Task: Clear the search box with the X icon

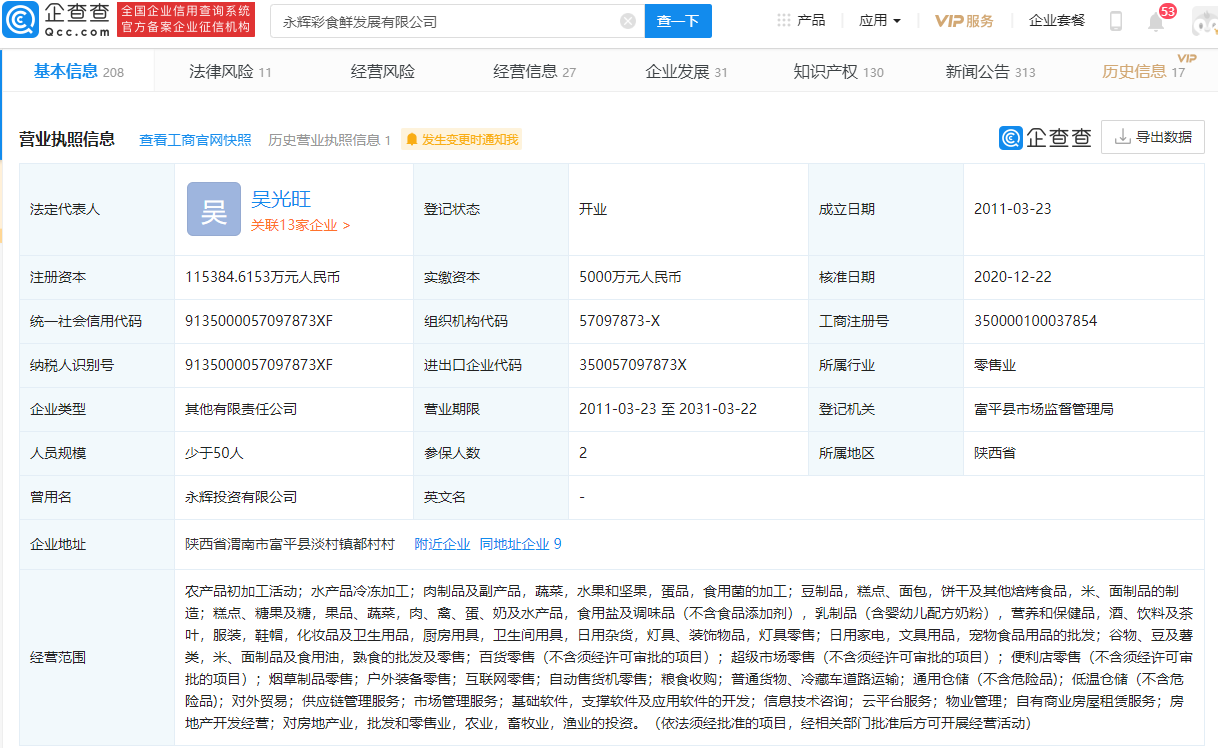Action: tap(627, 21)
